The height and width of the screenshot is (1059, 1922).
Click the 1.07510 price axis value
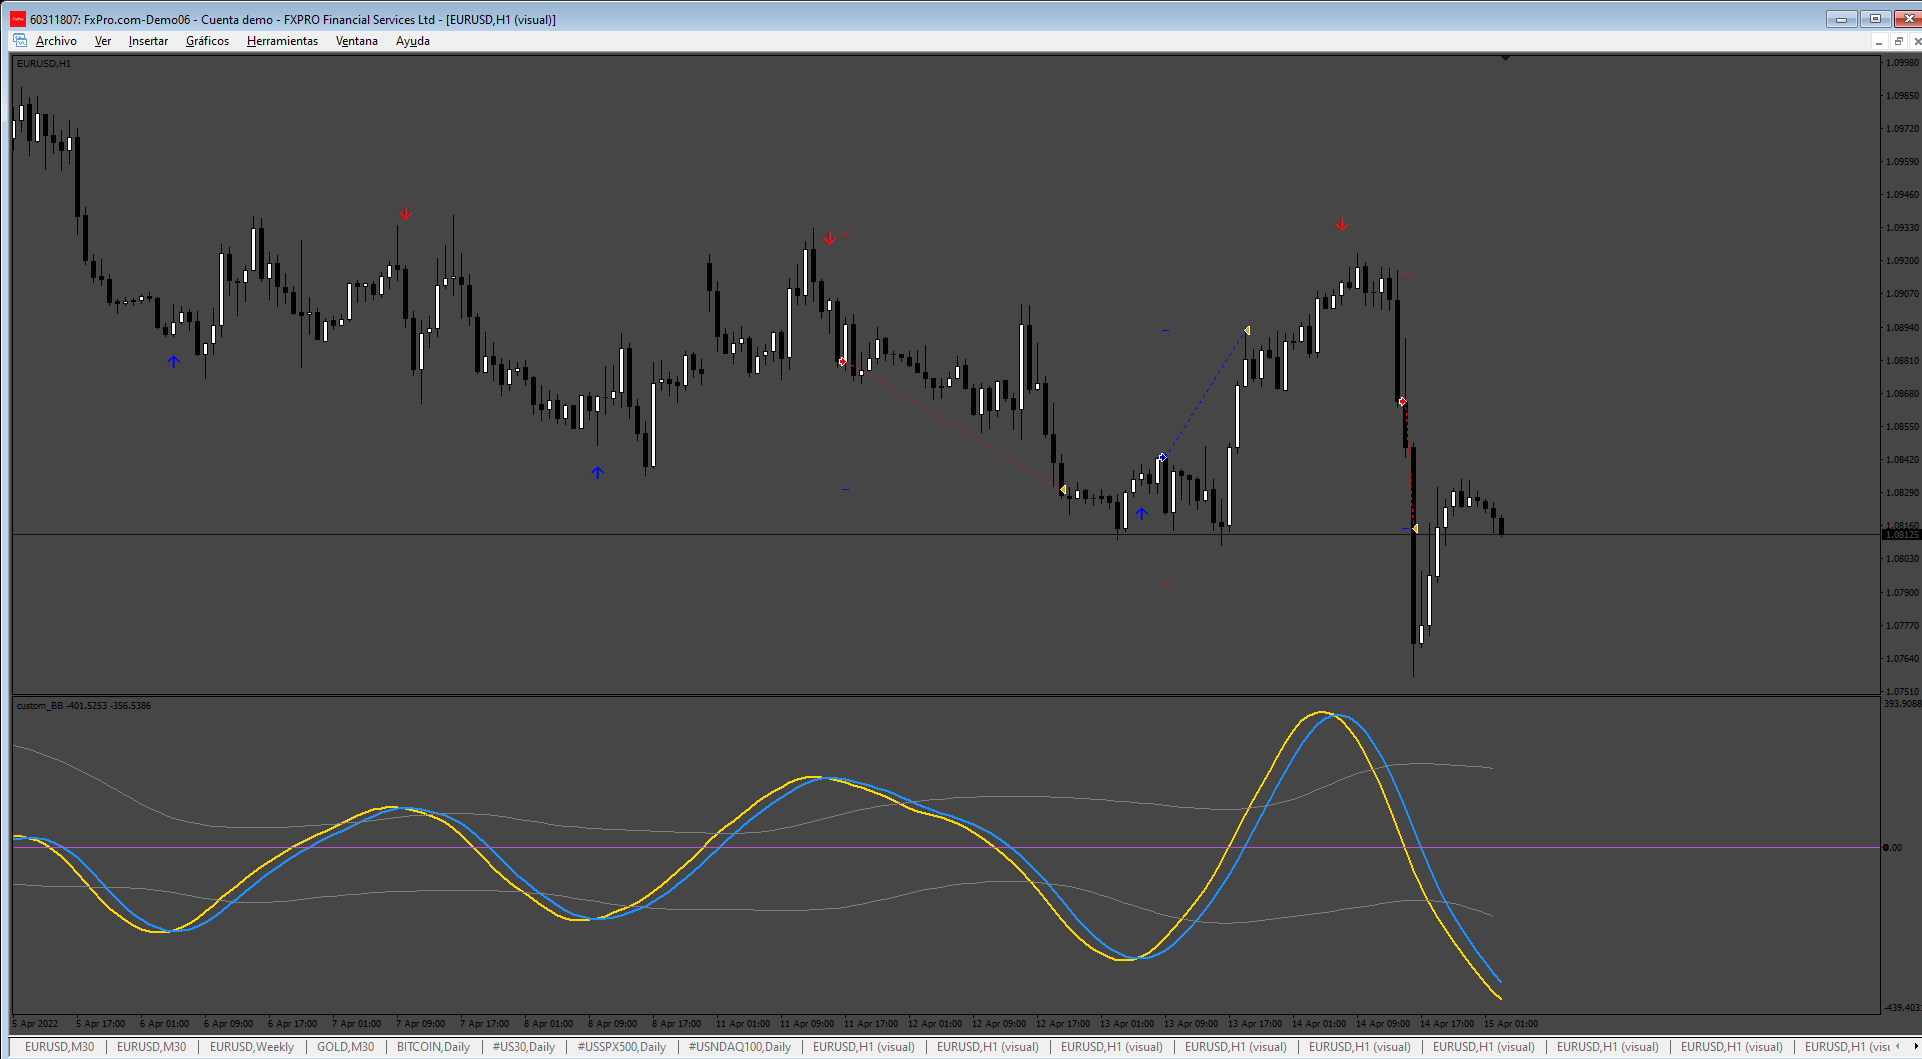pos(1902,691)
